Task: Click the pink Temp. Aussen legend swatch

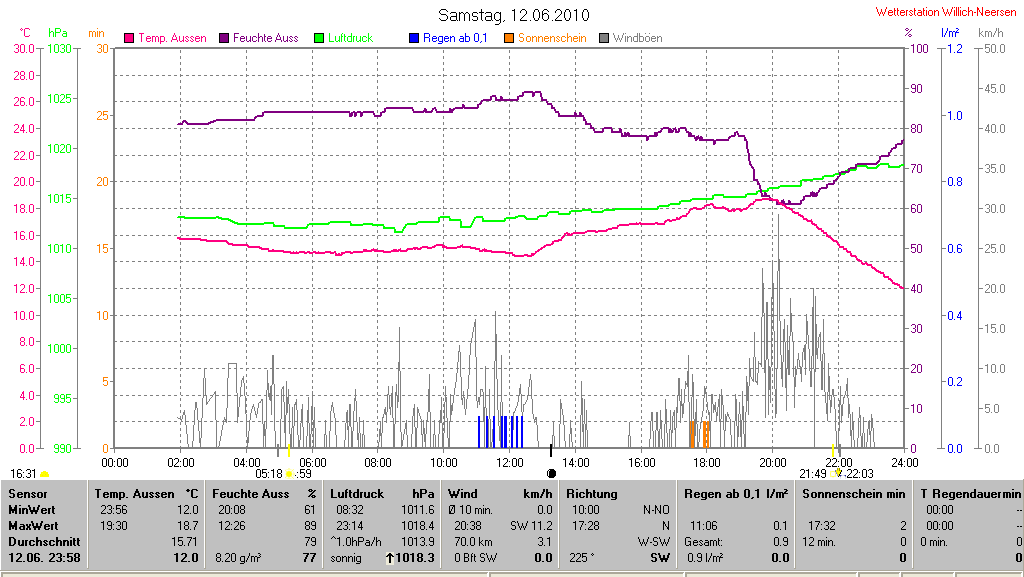Action: tap(129, 38)
